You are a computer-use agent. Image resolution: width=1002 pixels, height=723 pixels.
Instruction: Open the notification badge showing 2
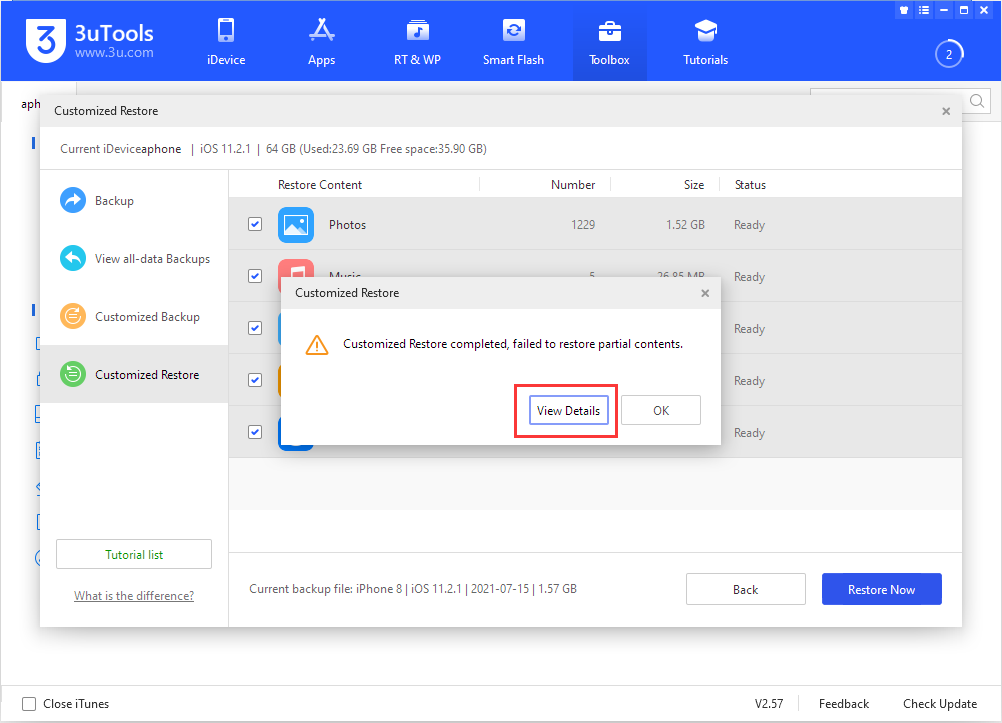pyautogui.click(x=948, y=54)
